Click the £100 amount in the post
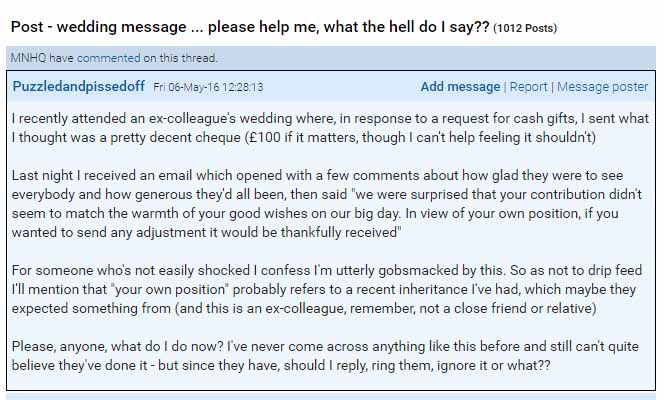 [x=265, y=138]
